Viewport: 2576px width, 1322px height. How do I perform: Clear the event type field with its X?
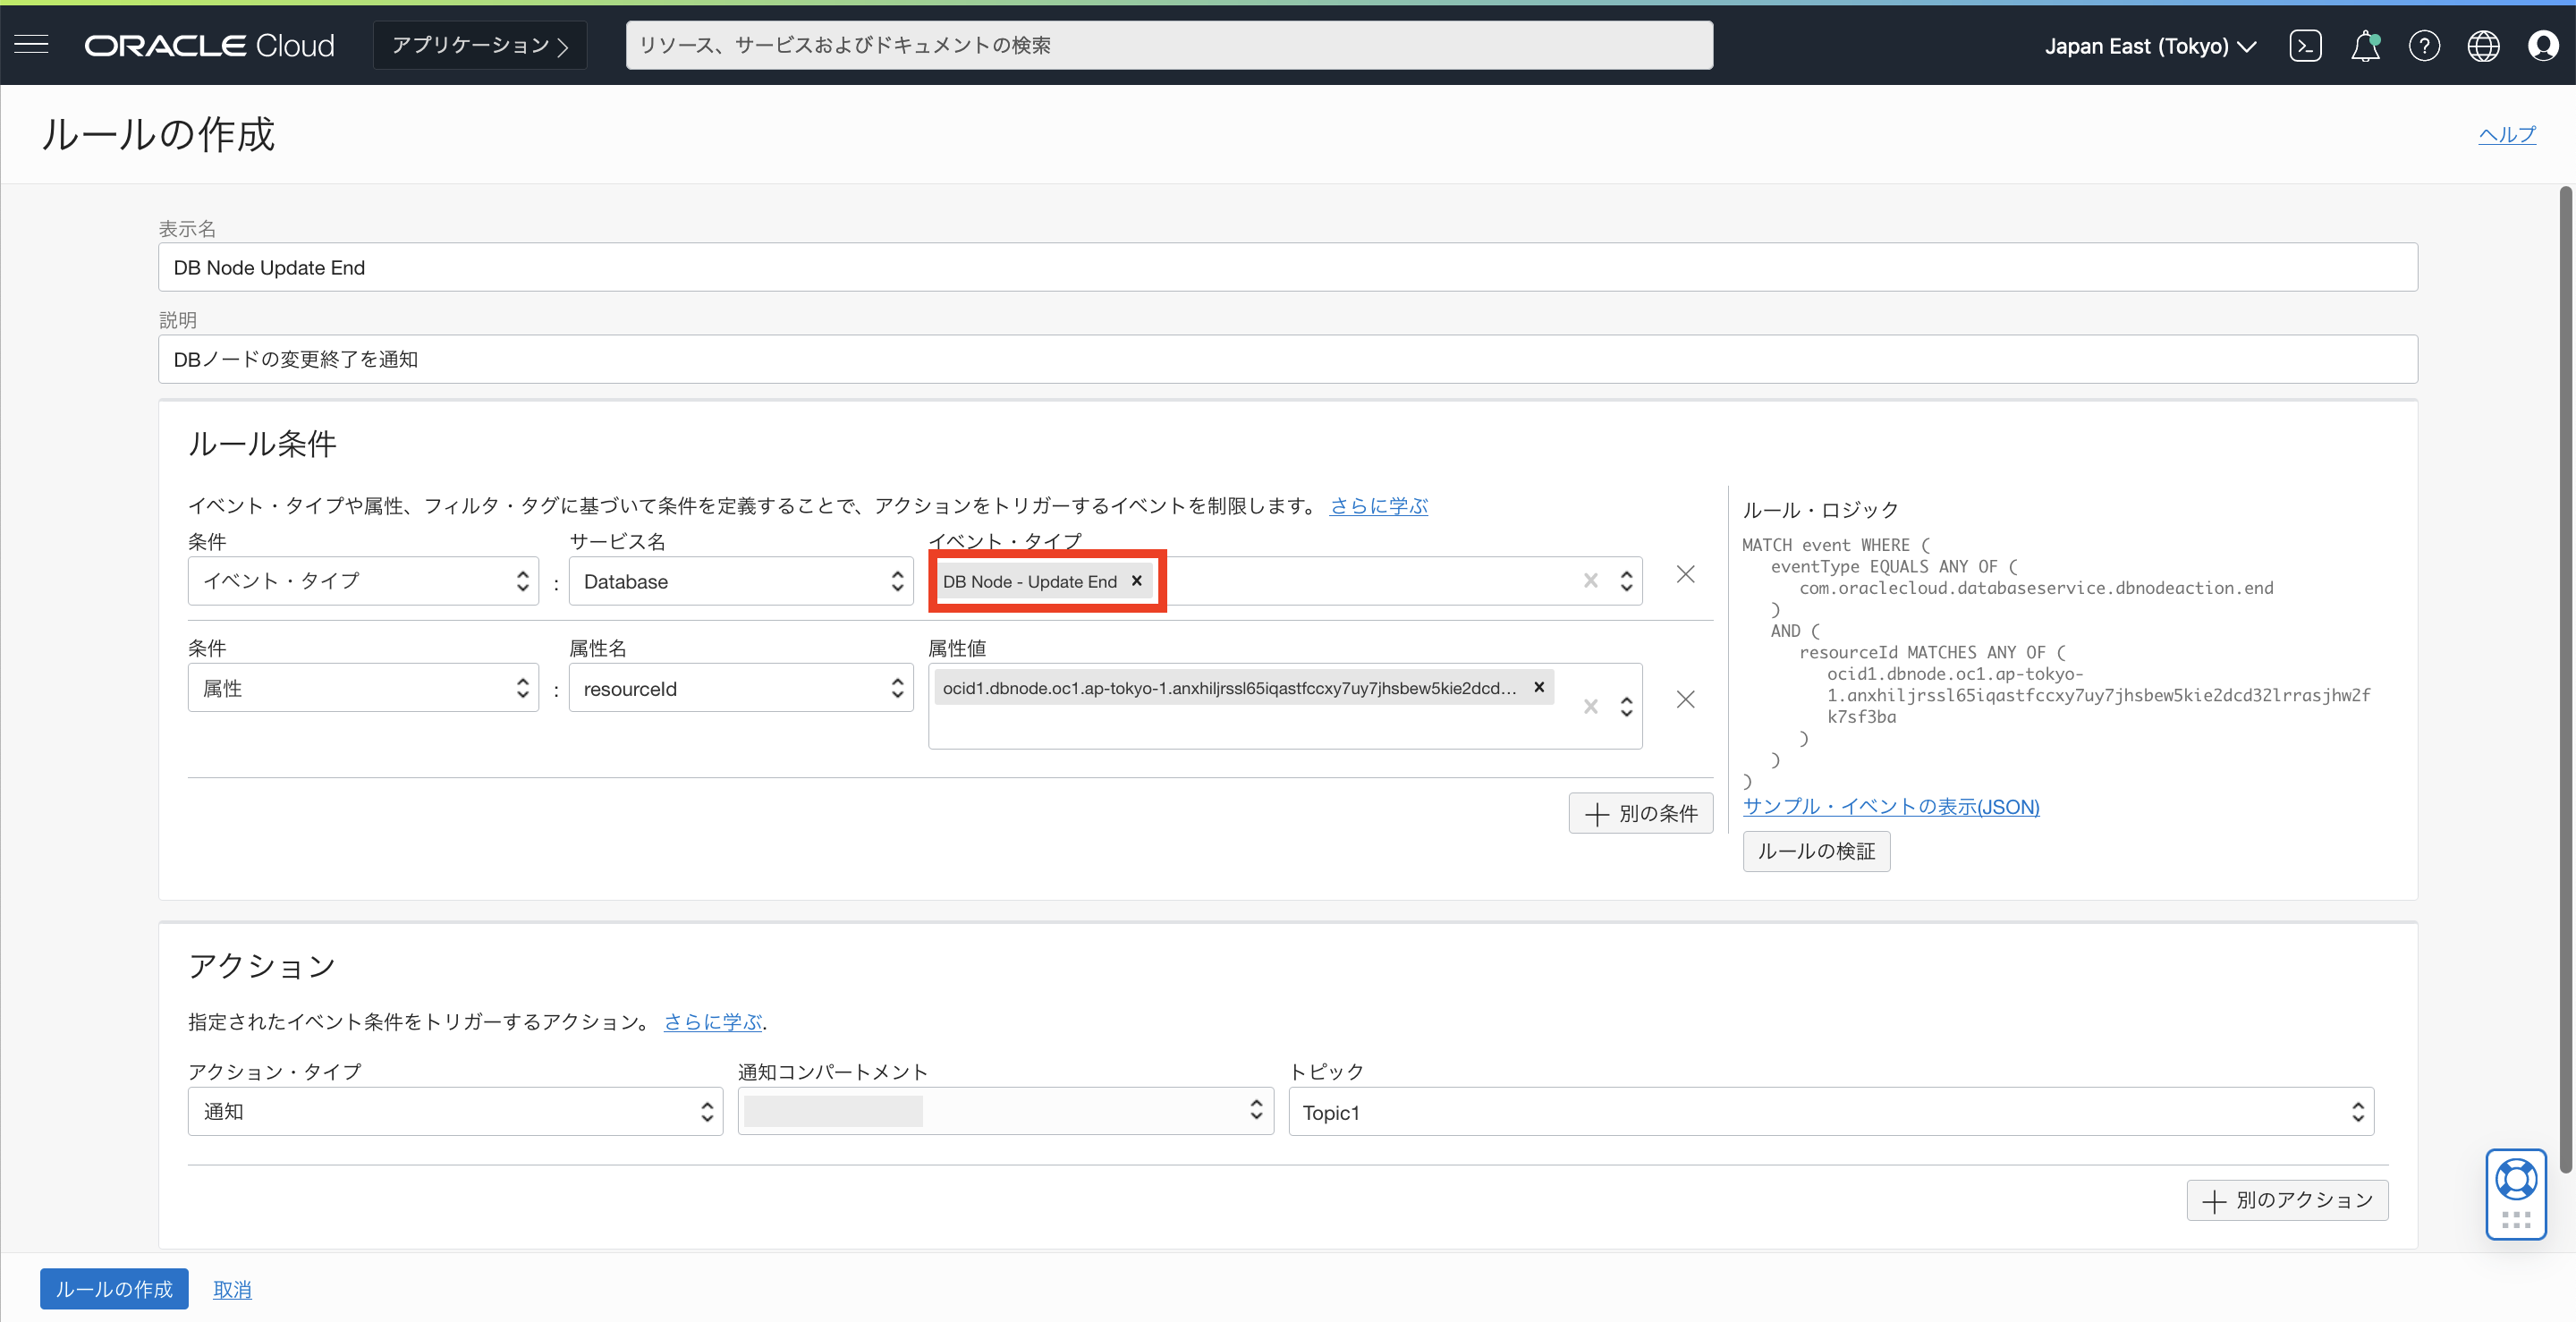point(1591,580)
